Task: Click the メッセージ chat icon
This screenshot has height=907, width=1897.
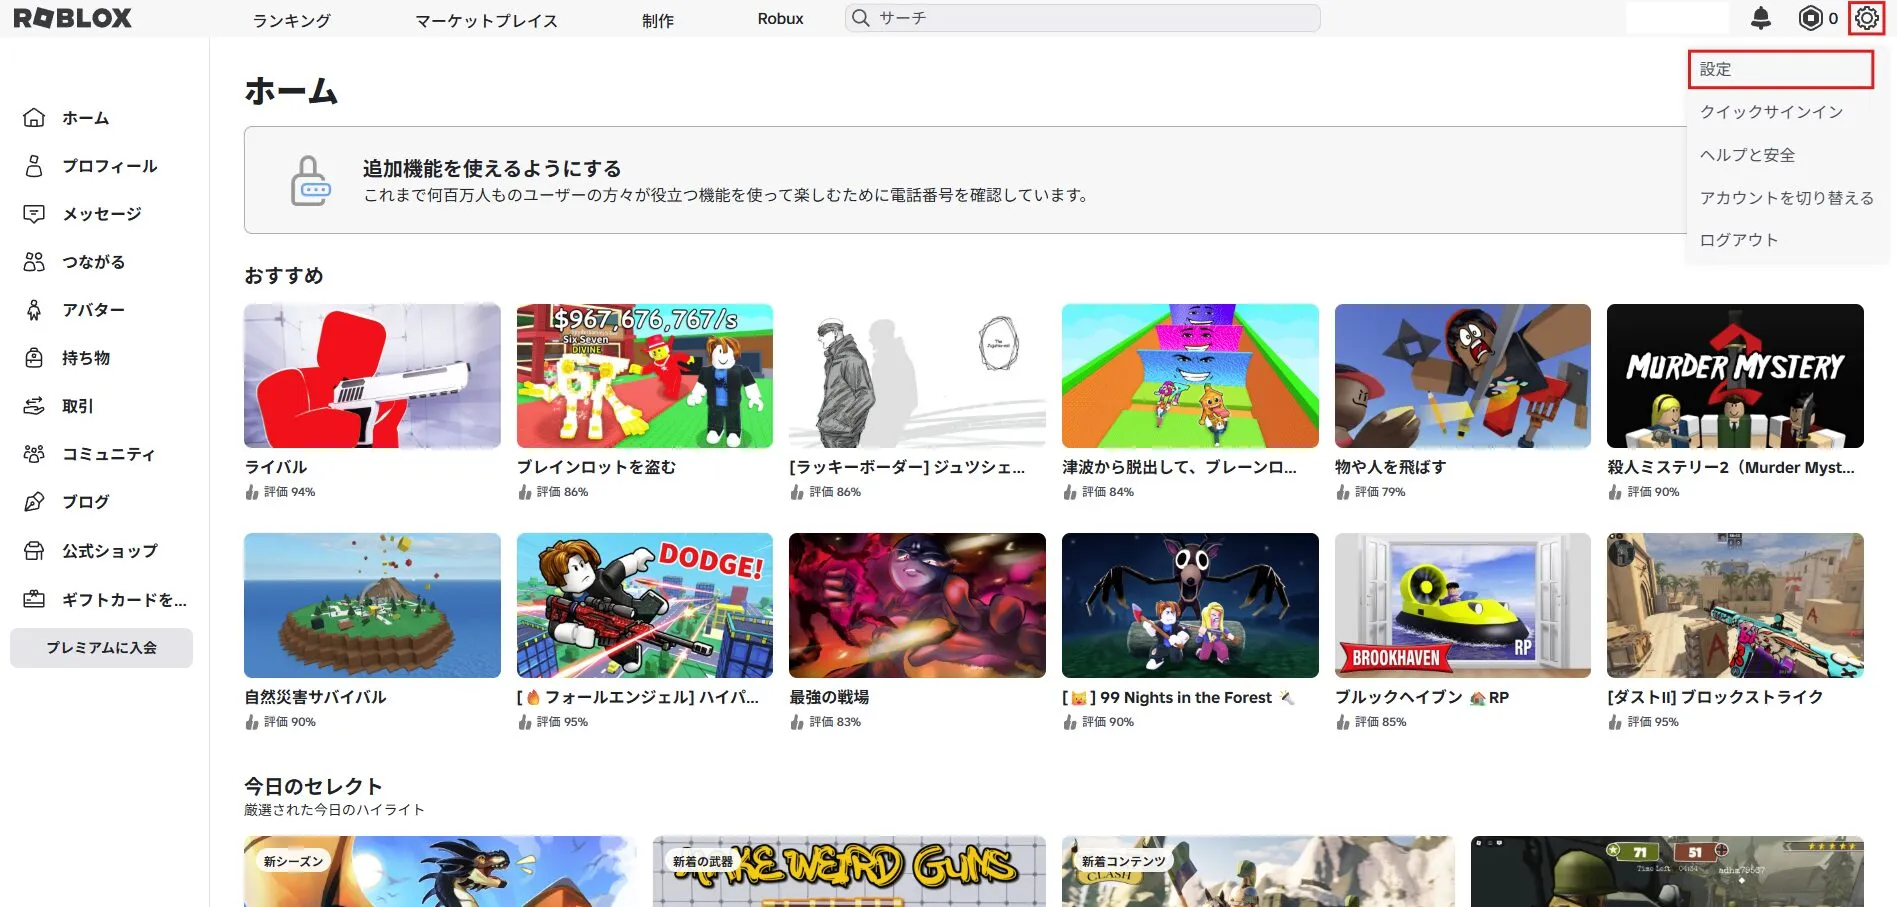Action: point(34,214)
